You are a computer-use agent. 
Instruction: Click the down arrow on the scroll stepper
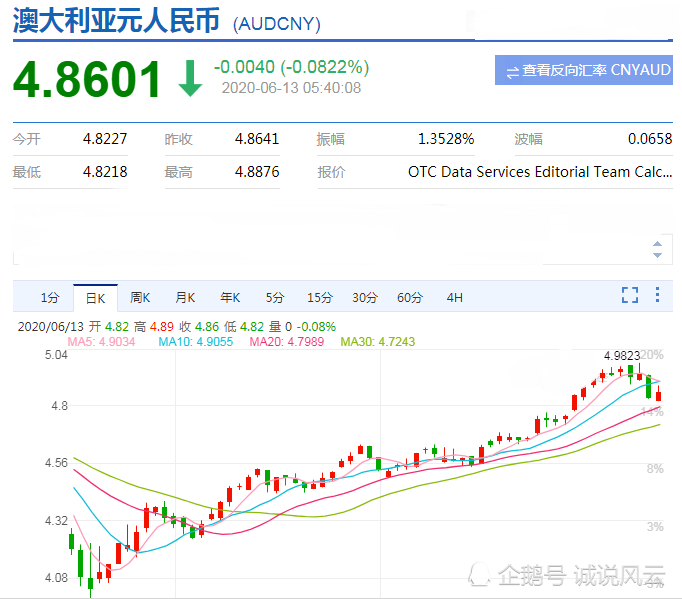(657, 255)
